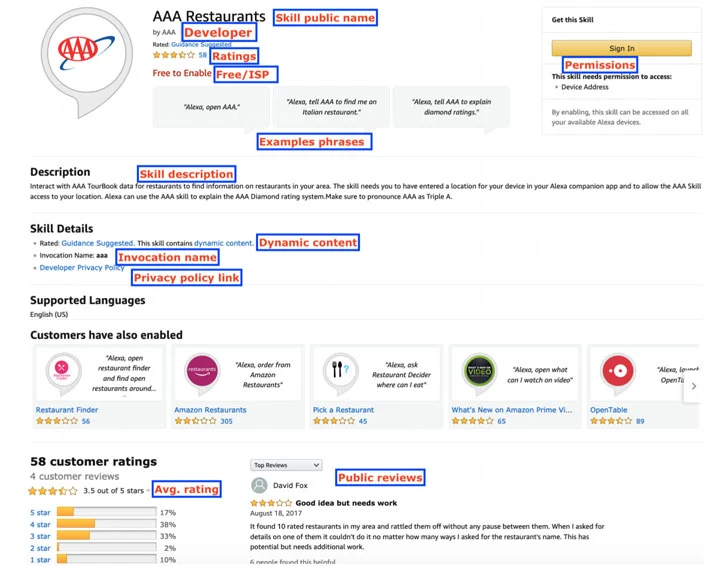Screen dimensions: 728x566
Task: Filter reviews by 5 star bar
Action: 106,512
